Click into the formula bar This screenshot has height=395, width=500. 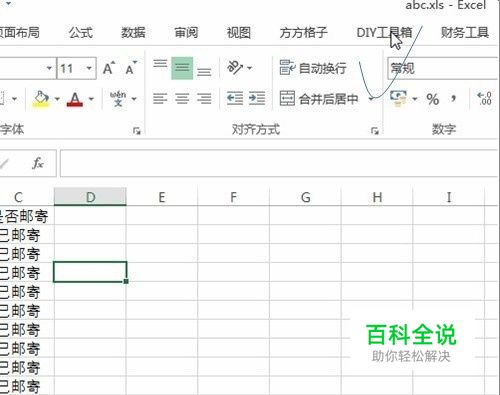tap(280, 163)
